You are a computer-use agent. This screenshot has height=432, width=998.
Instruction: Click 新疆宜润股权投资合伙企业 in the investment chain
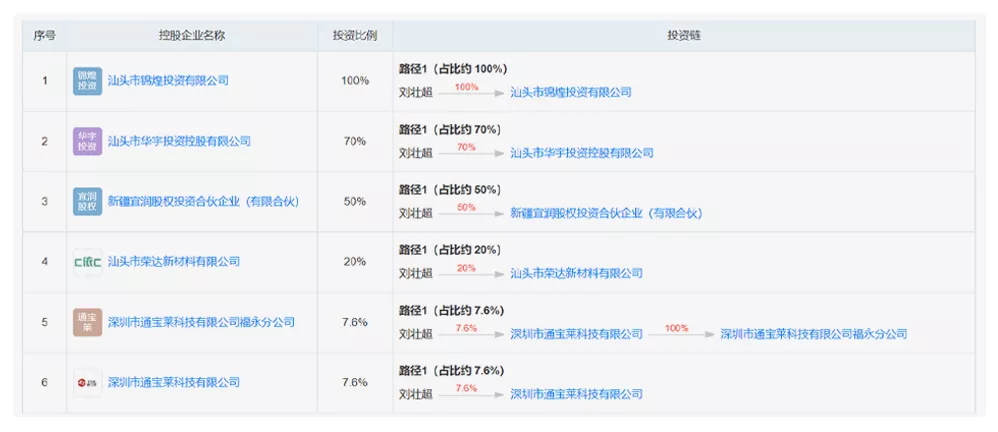(606, 213)
